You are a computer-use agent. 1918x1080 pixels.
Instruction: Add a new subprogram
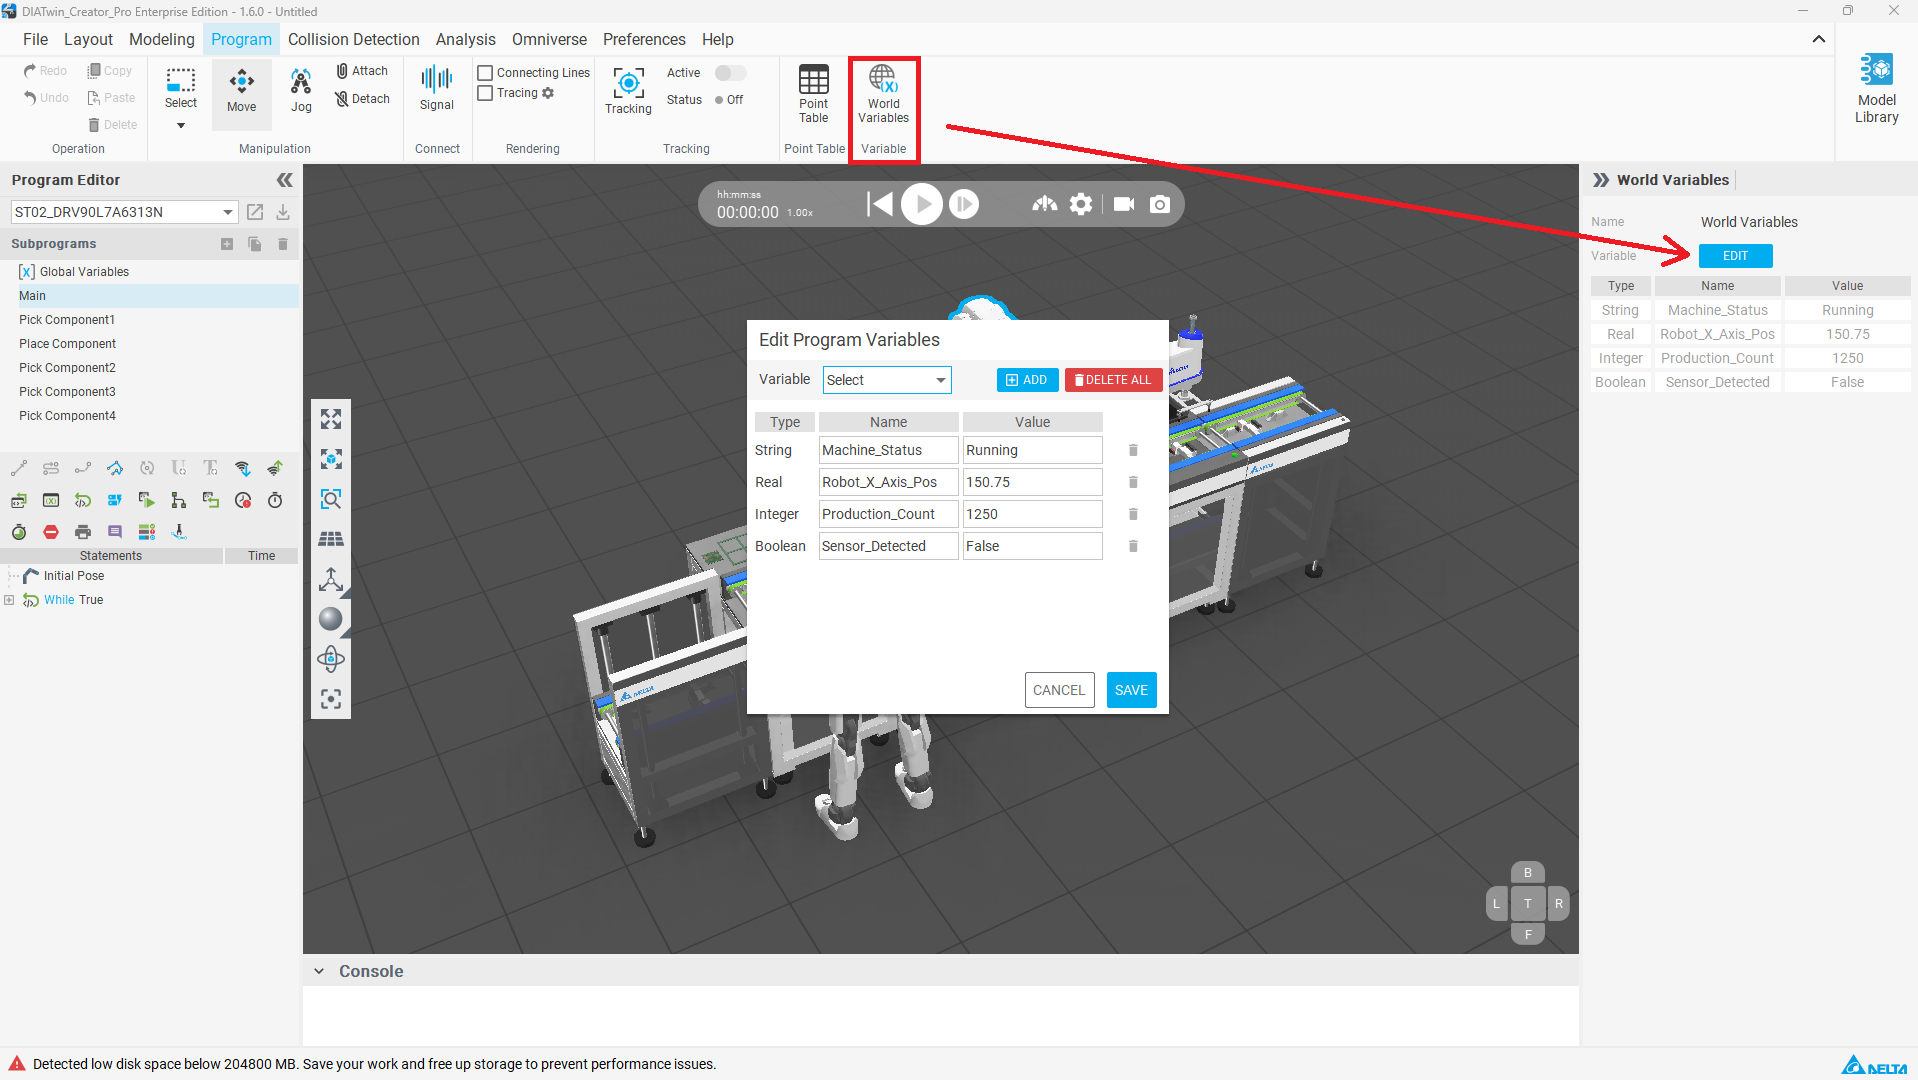tap(227, 244)
